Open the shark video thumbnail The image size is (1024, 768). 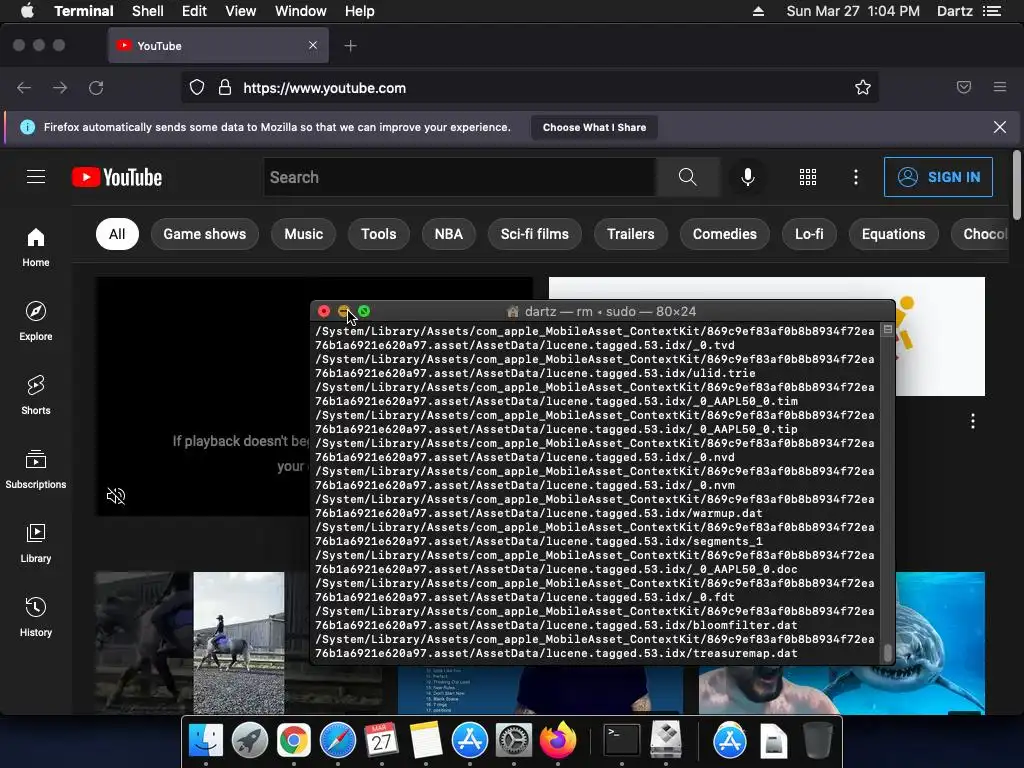coord(842,643)
